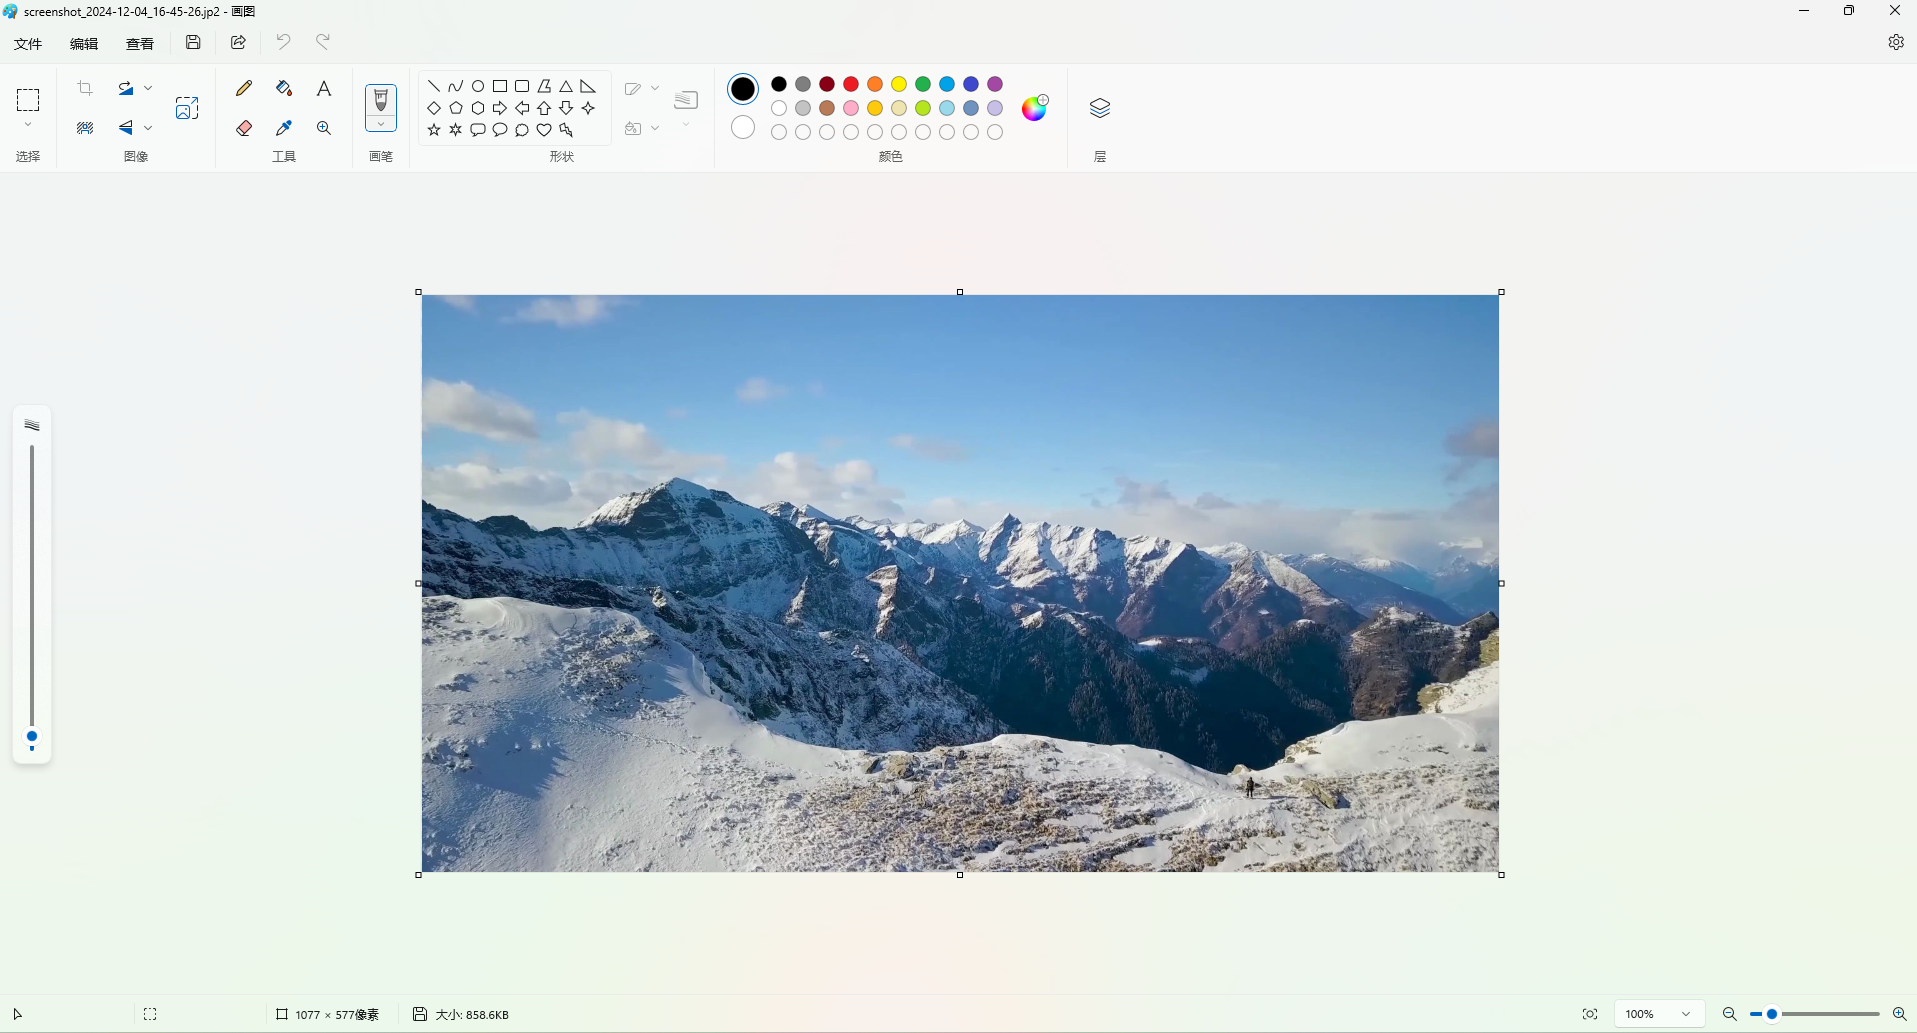The image size is (1917, 1033).
Task: Select the Magnifier tool
Action: point(324,128)
